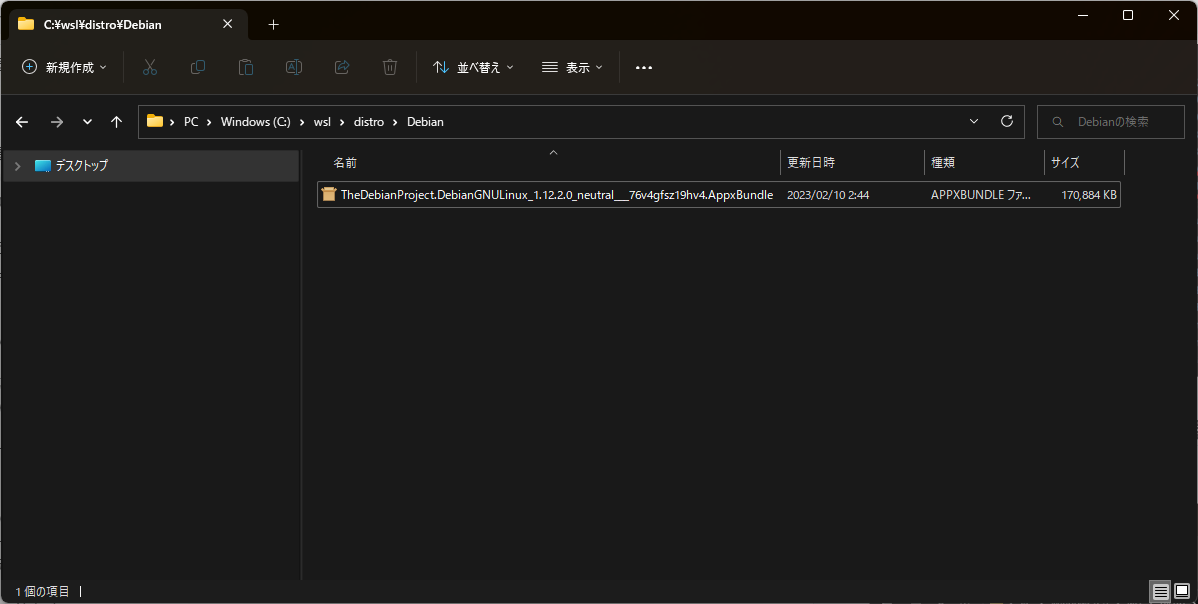Click the Copy icon in toolbar
Screen dimensions: 1198x604
tap(198, 67)
